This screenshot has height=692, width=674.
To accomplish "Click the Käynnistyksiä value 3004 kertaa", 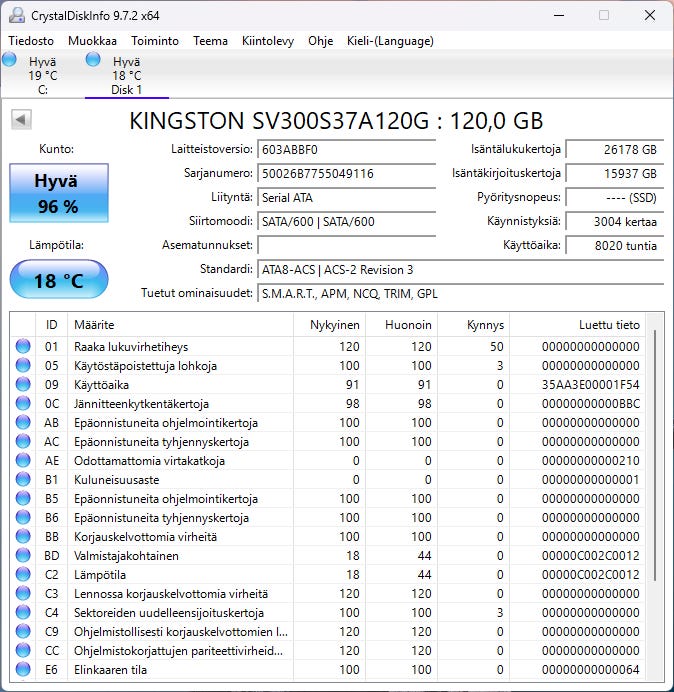I will tap(614, 222).
